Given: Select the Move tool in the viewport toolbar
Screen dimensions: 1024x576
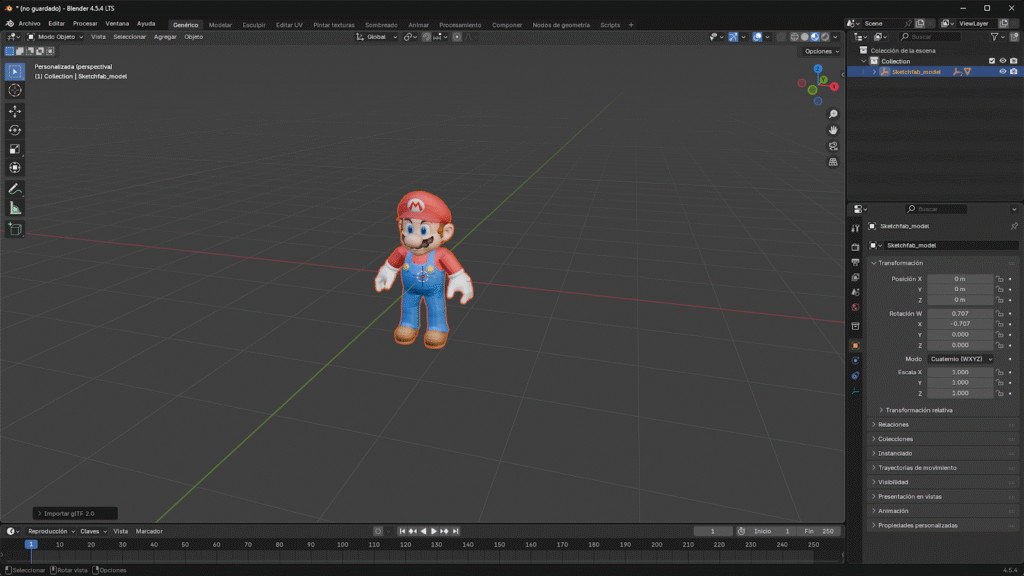Looking at the screenshot, I should [15, 111].
